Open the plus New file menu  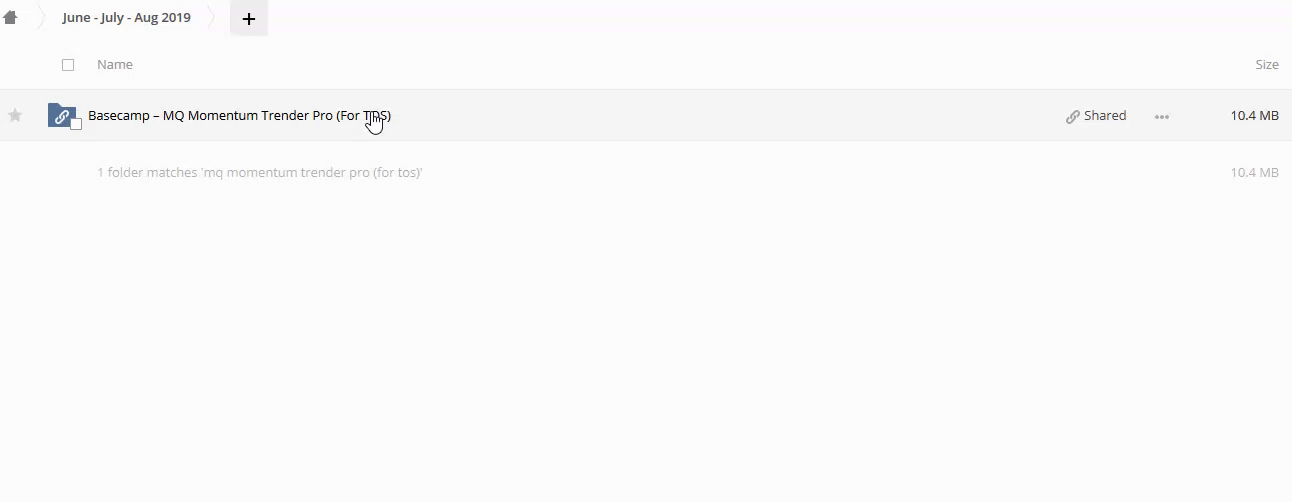[249, 18]
